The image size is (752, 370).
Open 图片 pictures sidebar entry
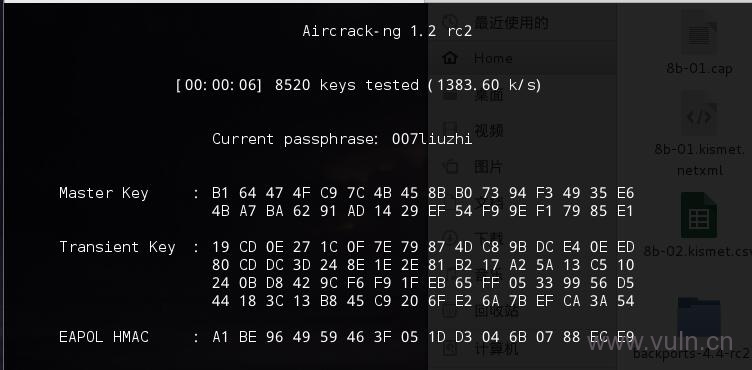pos(489,167)
